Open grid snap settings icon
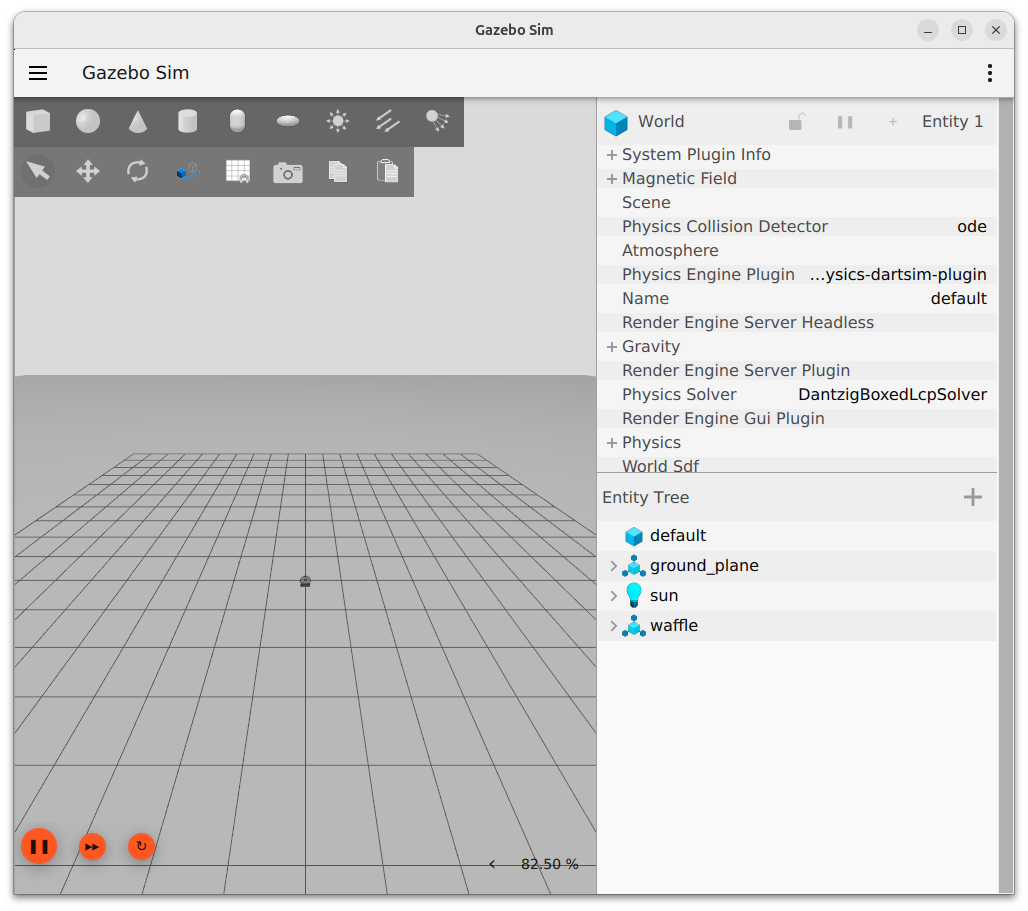Image resolution: width=1028 pixels, height=911 pixels. click(238, 171)
